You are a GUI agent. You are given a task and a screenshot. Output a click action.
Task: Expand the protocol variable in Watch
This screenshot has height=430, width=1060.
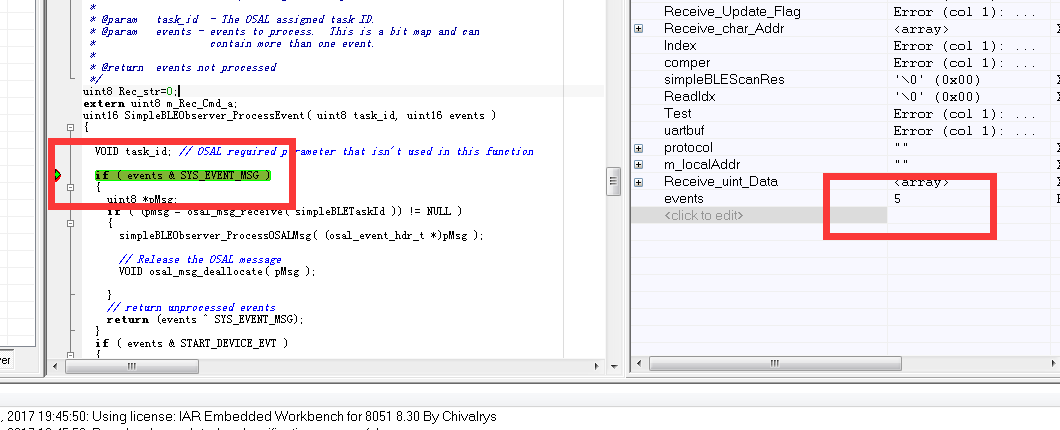639,147
